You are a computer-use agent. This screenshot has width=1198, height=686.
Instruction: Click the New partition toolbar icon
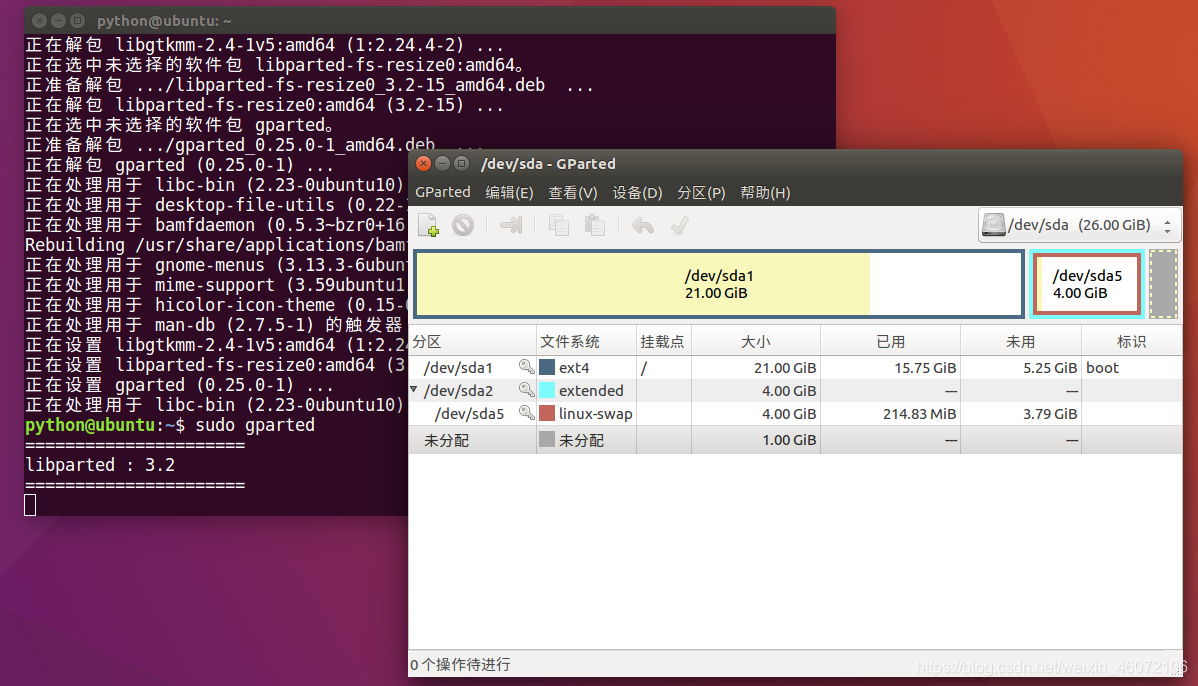tap(429, 225)
